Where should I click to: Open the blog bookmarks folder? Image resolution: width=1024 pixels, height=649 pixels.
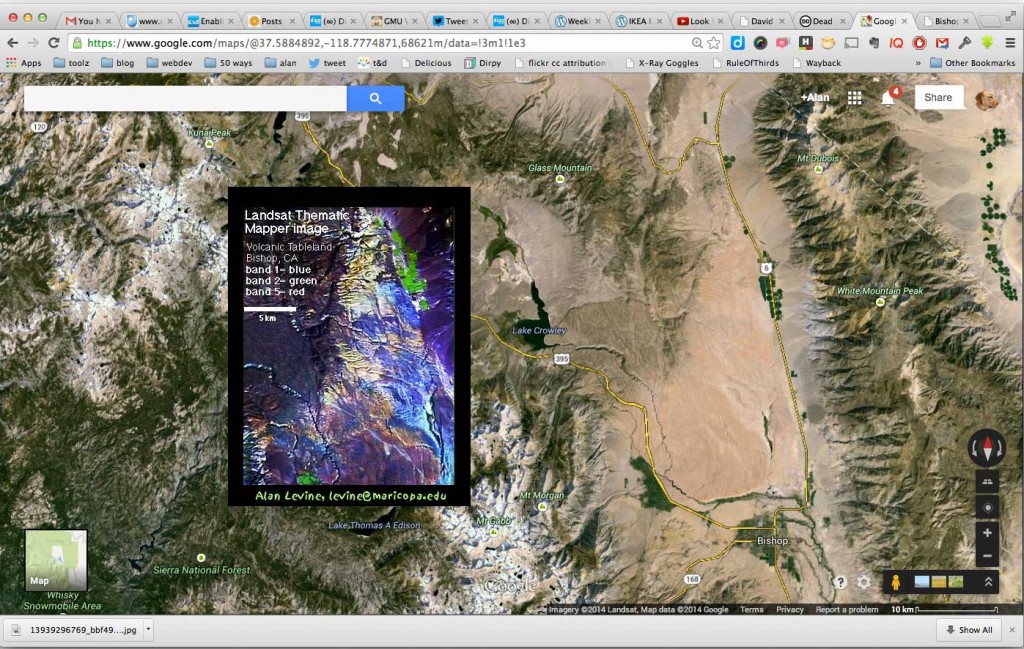point(118,63)
